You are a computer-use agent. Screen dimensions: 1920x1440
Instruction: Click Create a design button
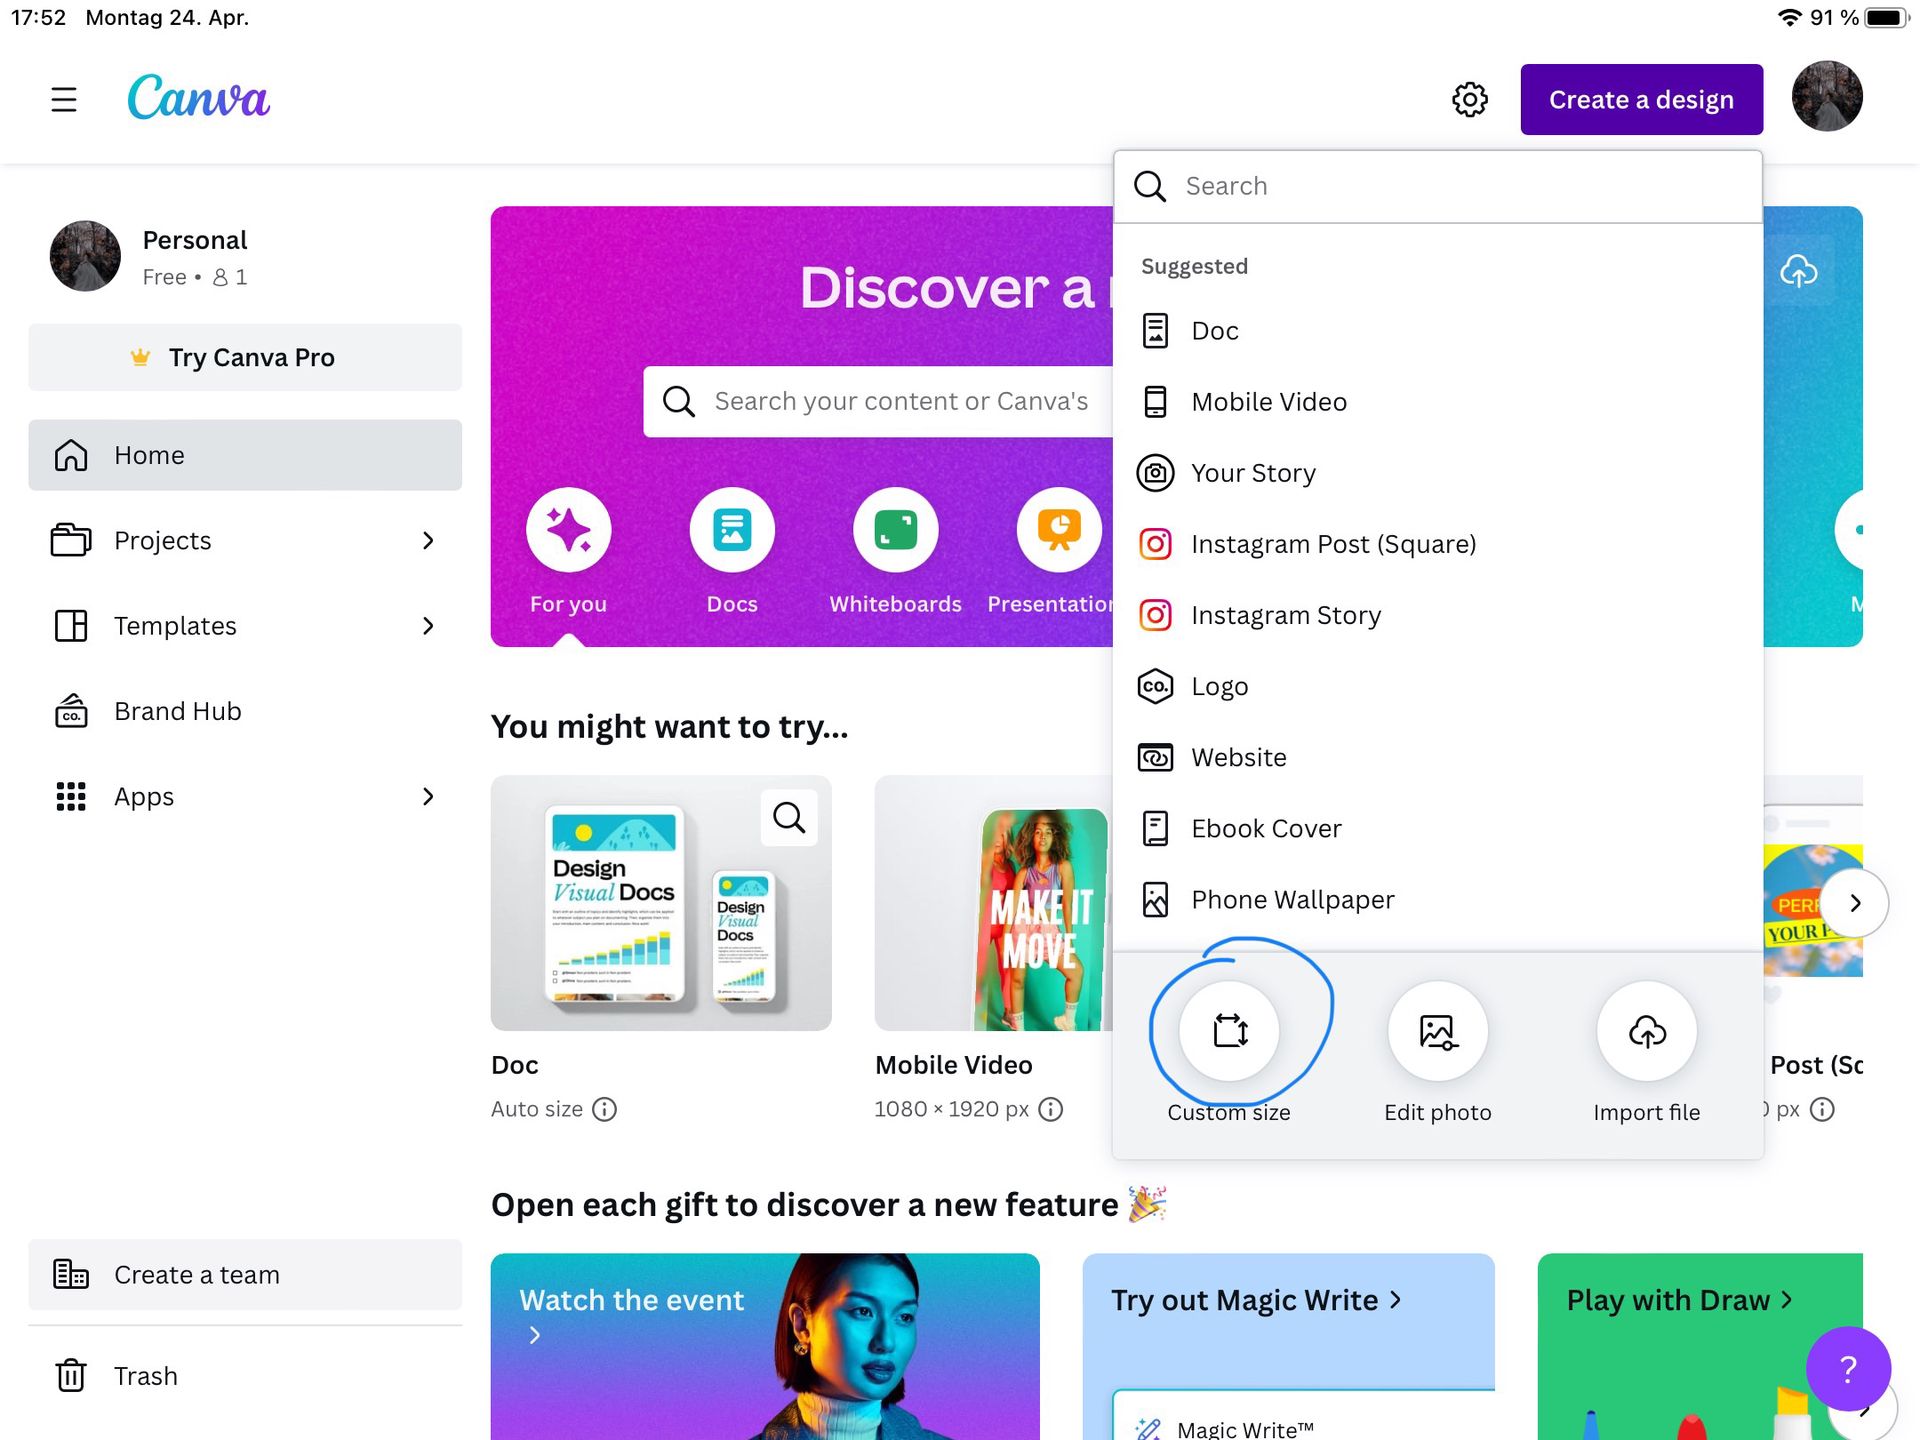1641,99
